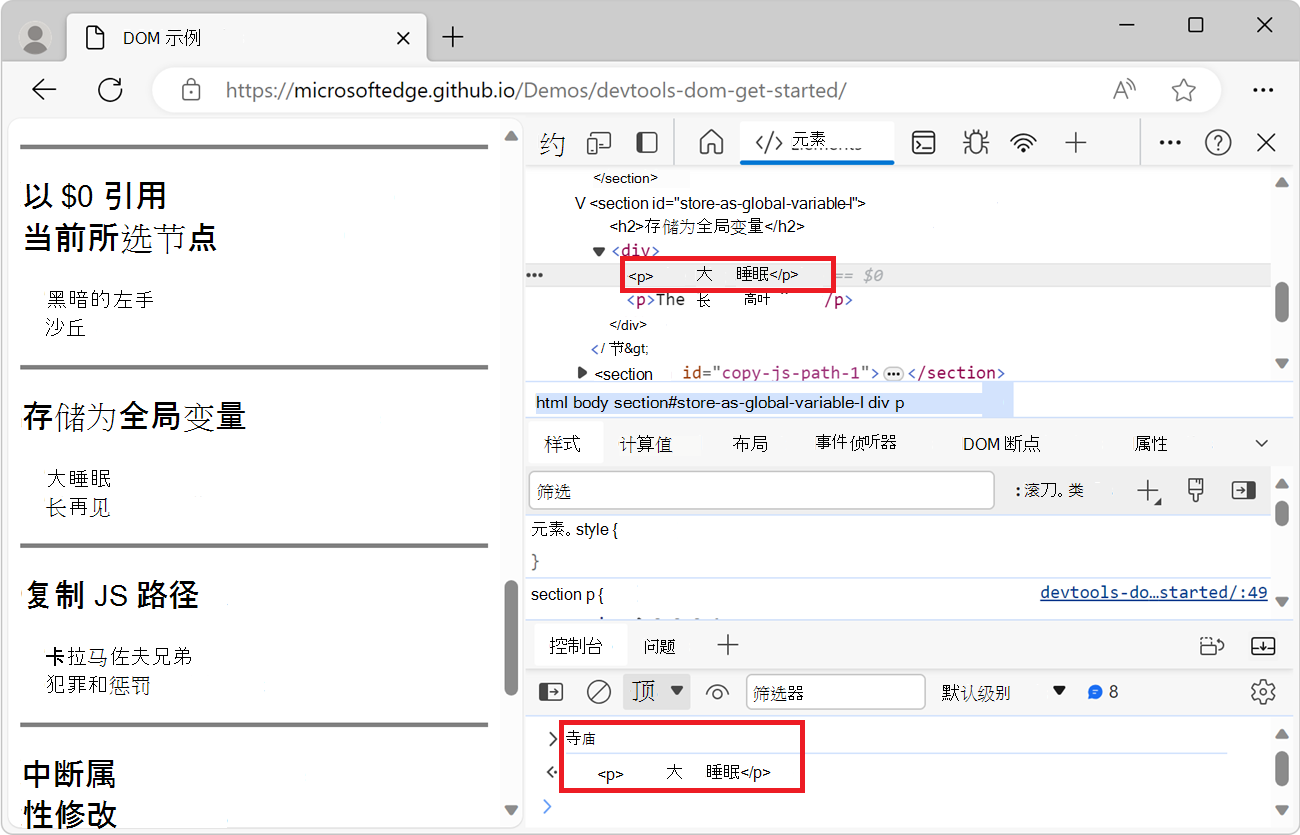Screen dimensions: 1300x835
Task: Open the Console tool icon
Action: click(924, 143)
